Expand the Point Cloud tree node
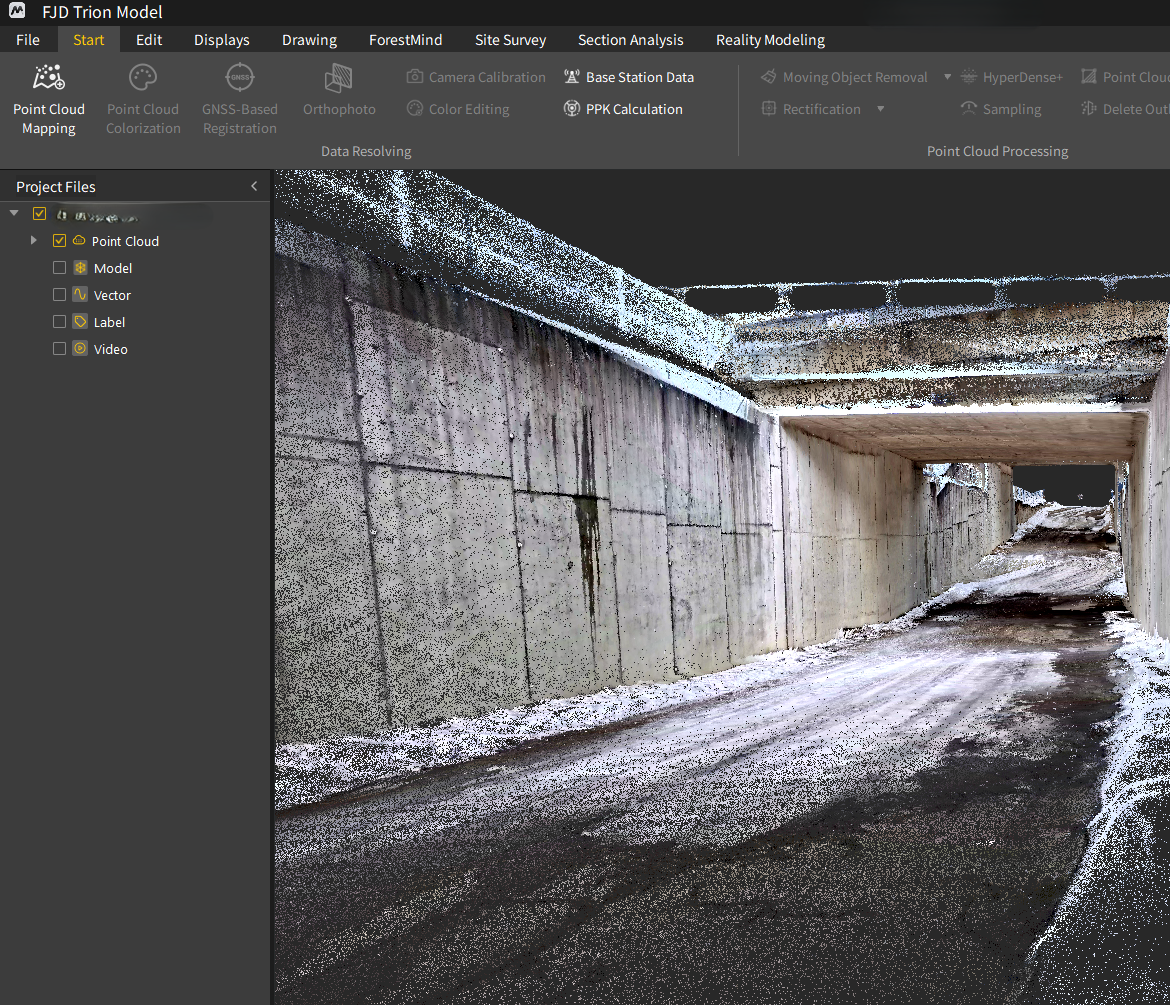This screenshot has height=1005, width=1170. pos(34,241)
